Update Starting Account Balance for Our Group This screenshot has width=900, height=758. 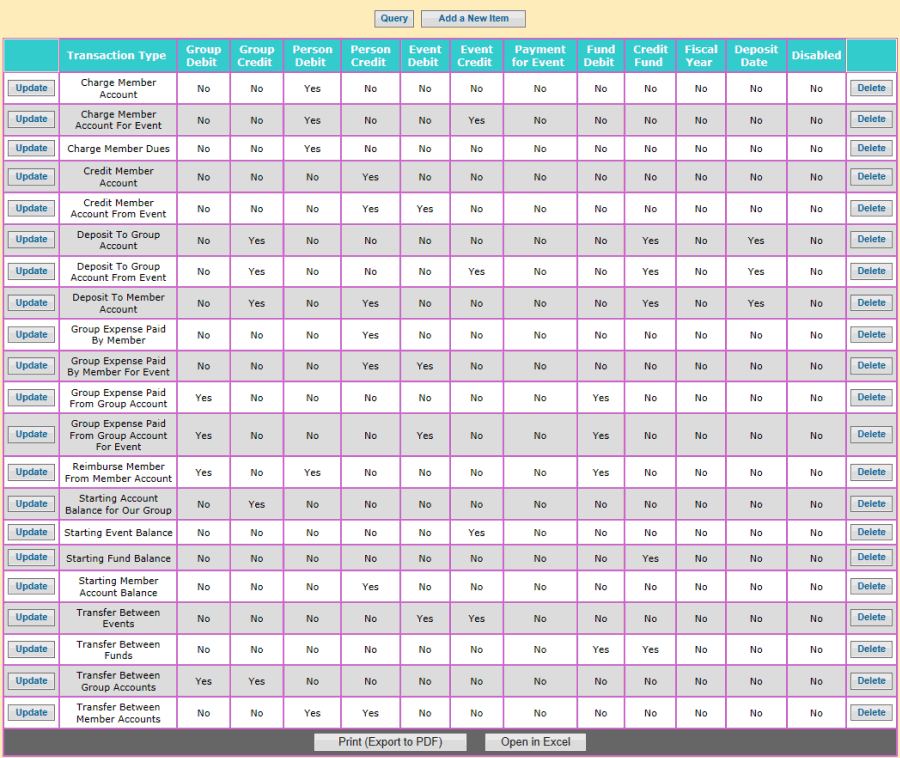32,504
